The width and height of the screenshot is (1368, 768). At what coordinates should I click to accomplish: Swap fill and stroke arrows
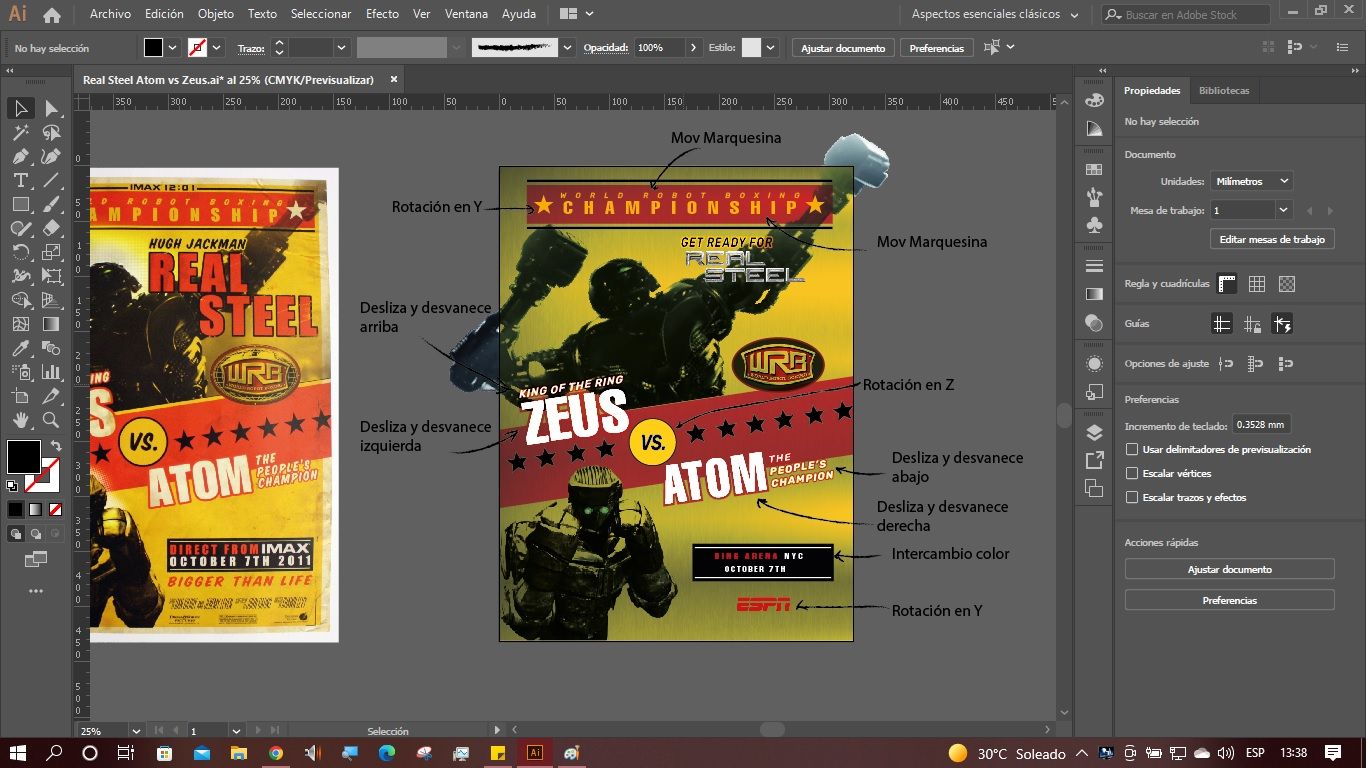[x=55, y=445]
